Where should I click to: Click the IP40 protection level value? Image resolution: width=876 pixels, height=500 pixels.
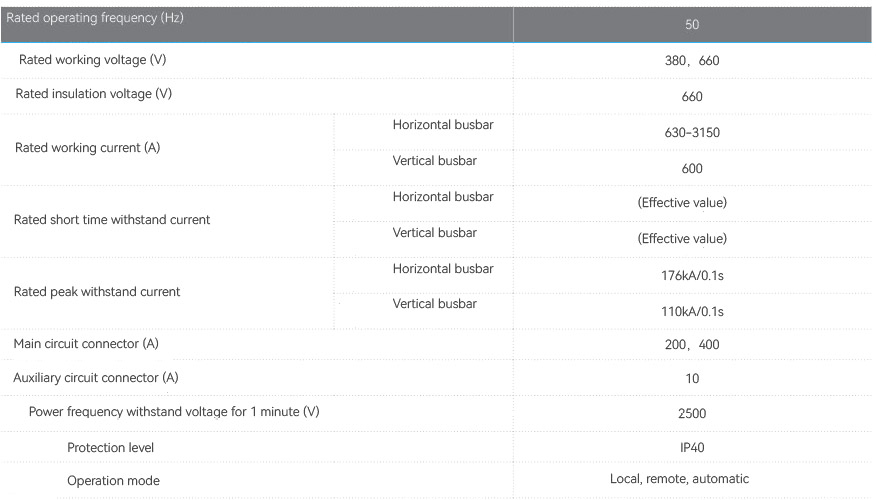click(x=692, y=447)
